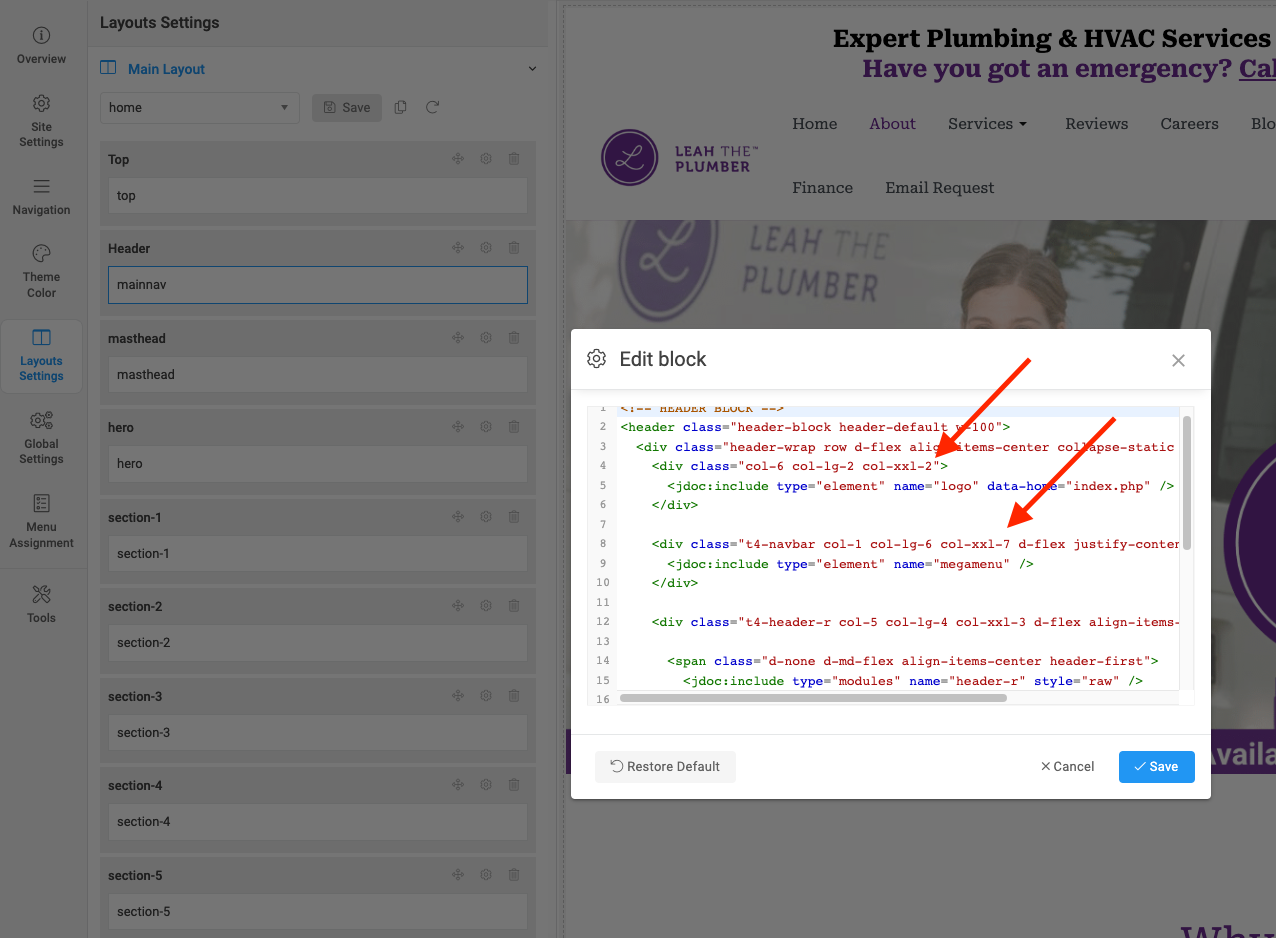Click Email Request in site navigation
Viewport: 1276px width, 938px height.
click(x=940, y=188)
